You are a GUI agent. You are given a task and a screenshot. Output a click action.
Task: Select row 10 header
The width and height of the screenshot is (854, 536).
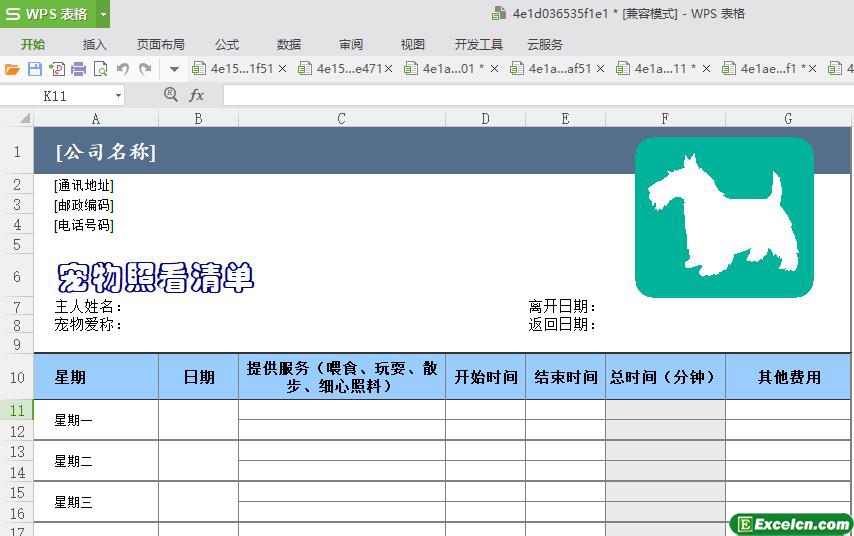(17, 377)
